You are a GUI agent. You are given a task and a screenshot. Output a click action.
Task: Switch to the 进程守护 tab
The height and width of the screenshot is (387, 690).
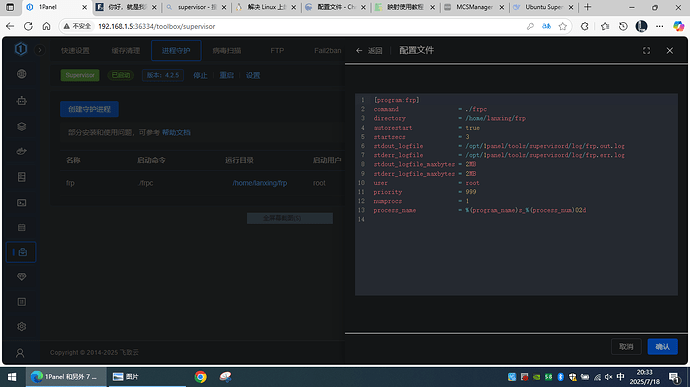coord(176,51)
